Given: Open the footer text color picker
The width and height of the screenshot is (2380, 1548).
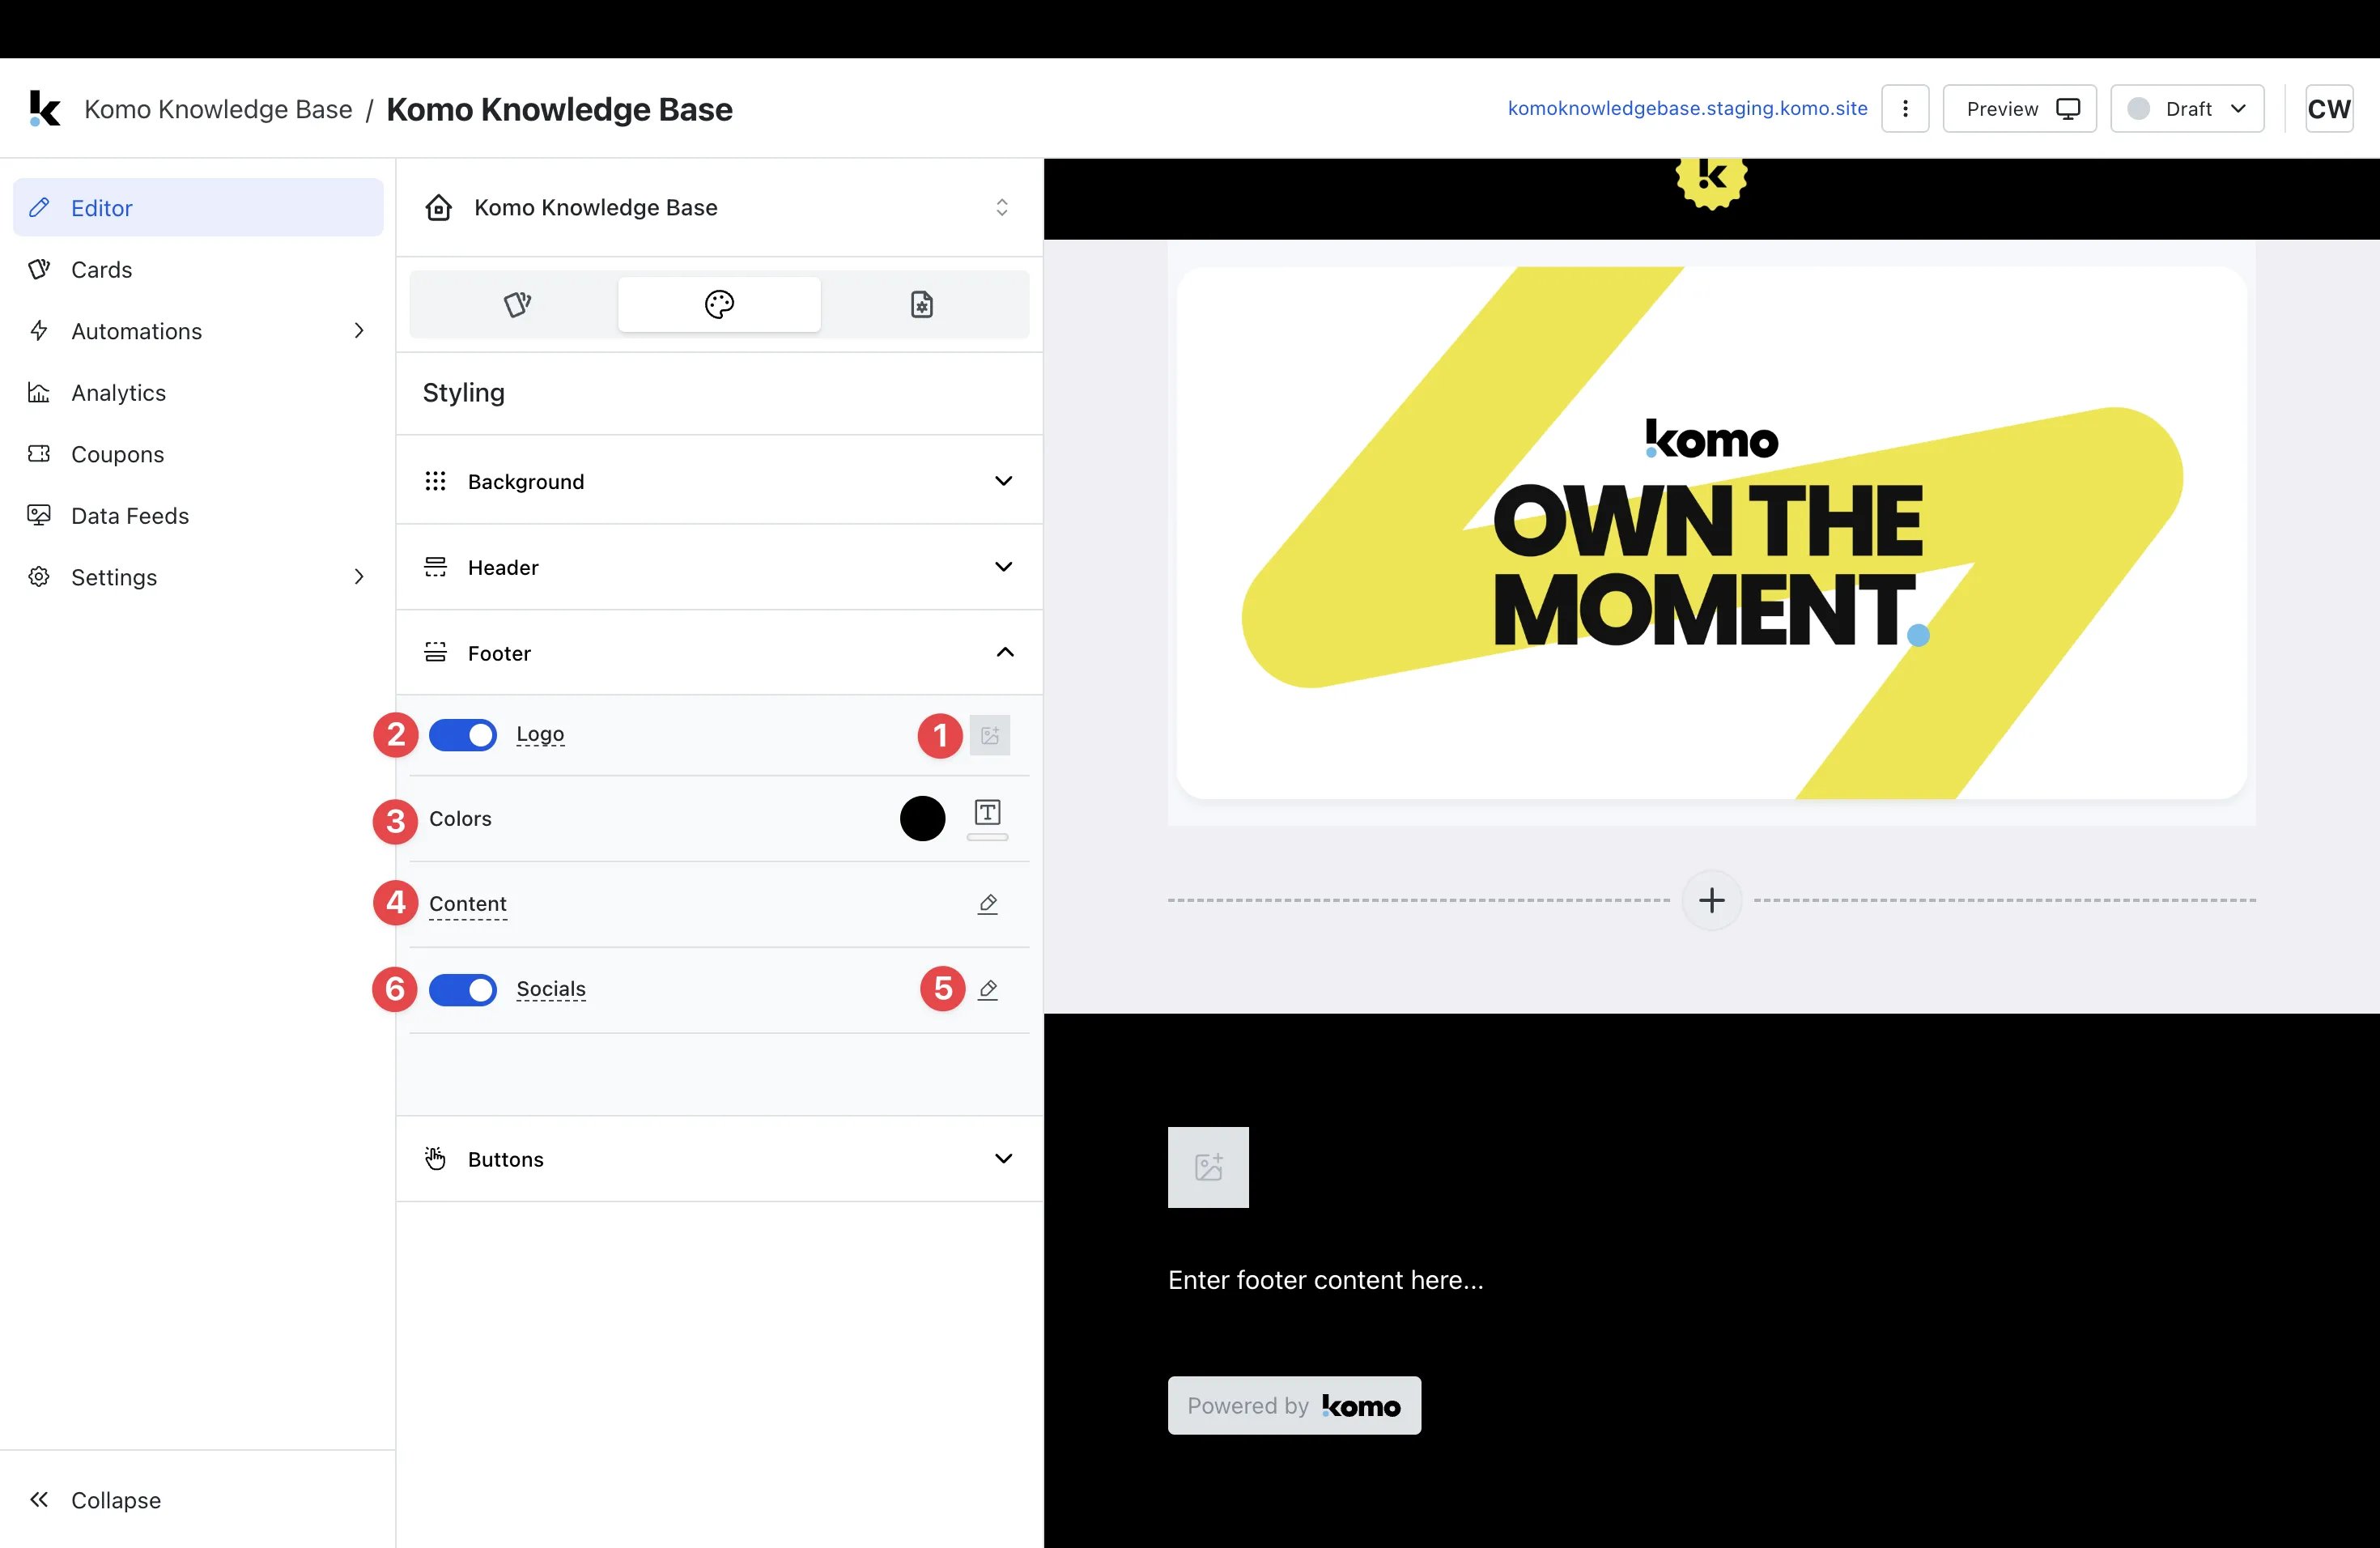Looking at the screenshot, I should click(987, 819).
